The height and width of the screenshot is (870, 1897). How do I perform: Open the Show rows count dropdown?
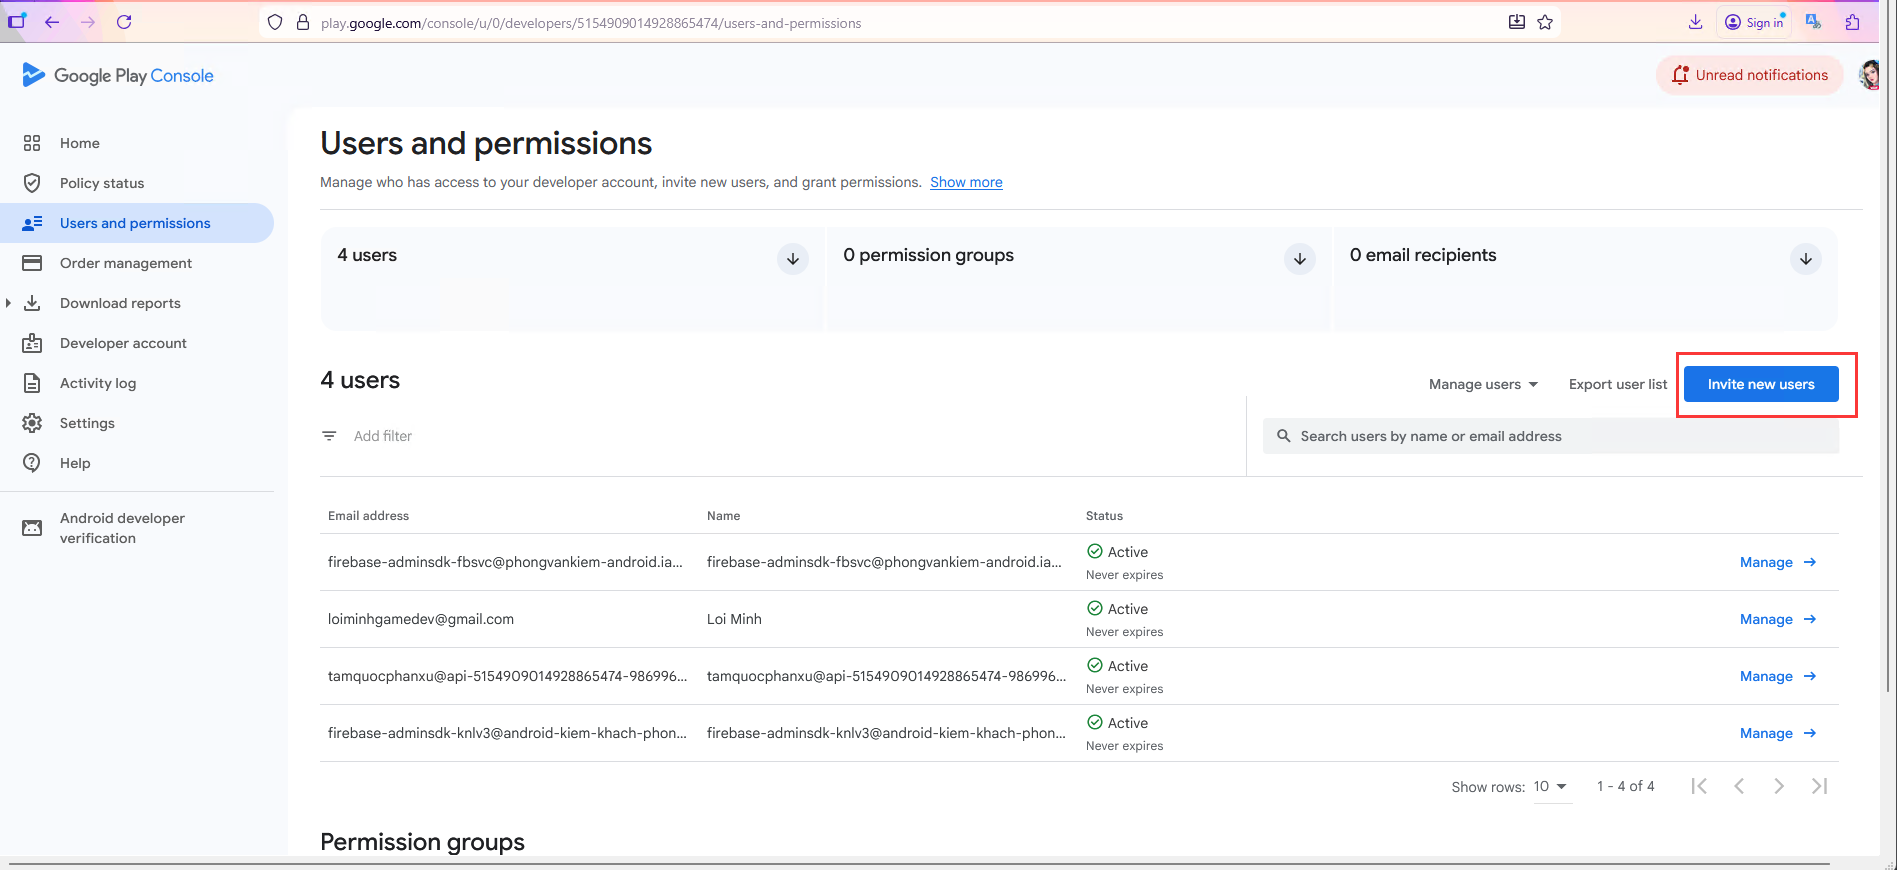(x=1551, y=786)
